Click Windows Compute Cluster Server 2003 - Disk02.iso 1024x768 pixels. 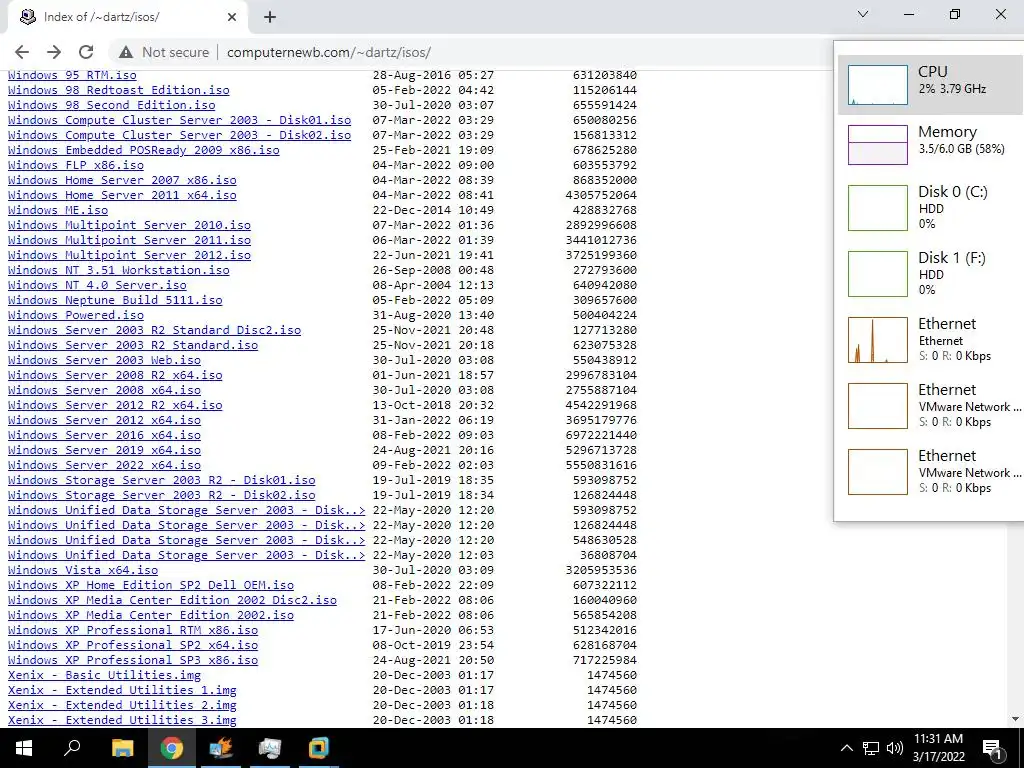click(179, 135)
